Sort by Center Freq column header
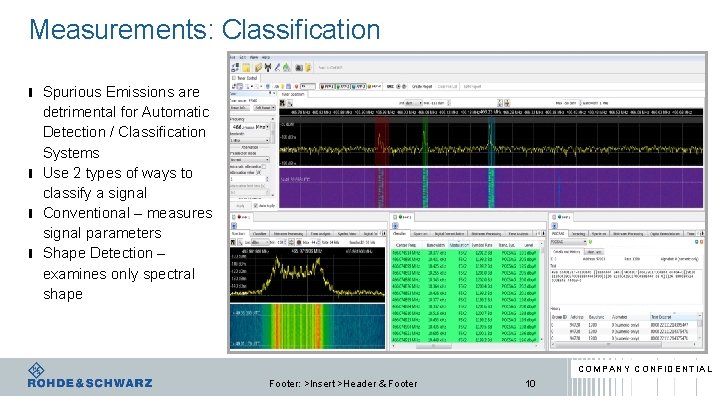The image size is (720, 405). (x=405, y=245)
